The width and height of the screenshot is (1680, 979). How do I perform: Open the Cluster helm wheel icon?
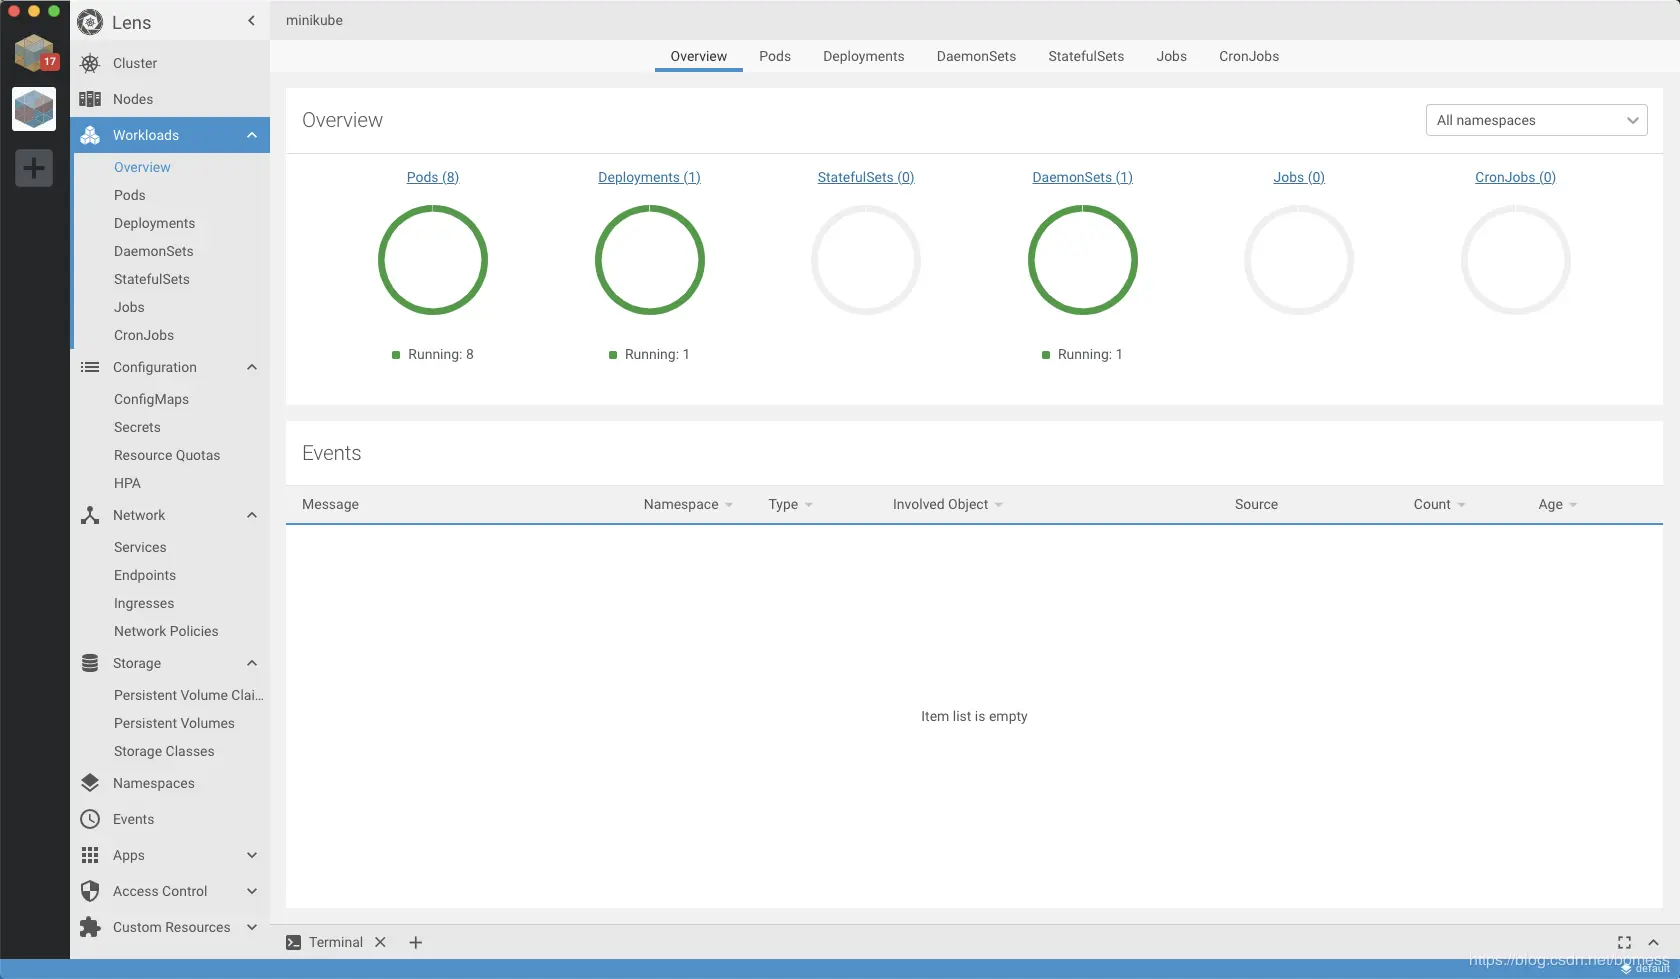coord(90,63)
